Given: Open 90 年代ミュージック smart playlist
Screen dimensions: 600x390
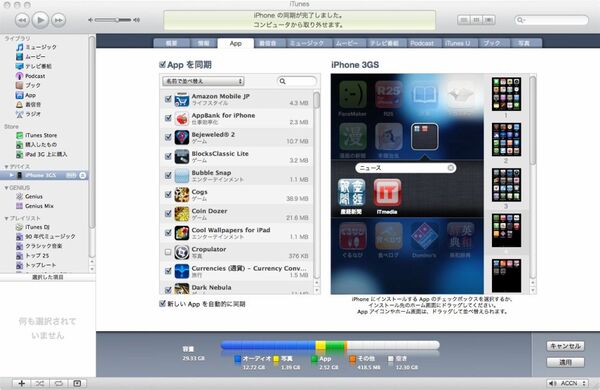Looking at the screenshot, I should [46, 237].
